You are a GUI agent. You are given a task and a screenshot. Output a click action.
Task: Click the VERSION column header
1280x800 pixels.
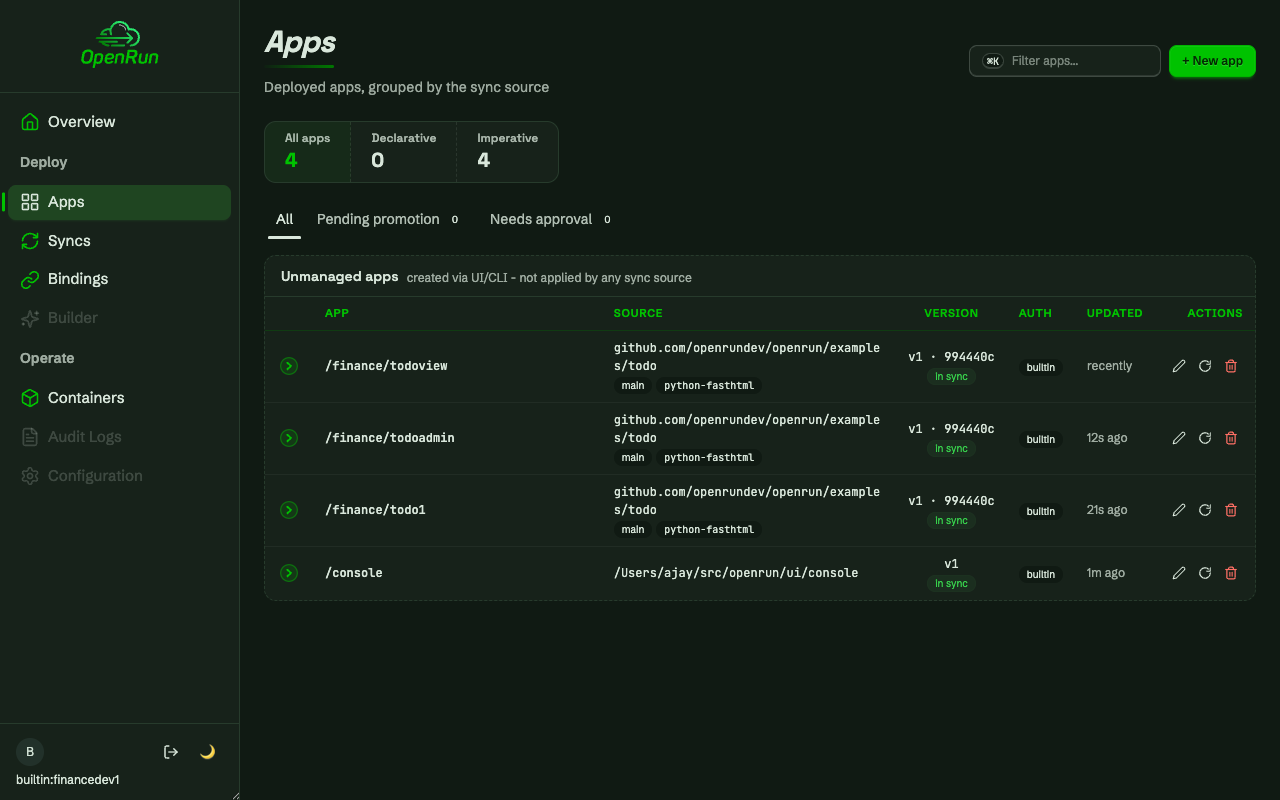click(951, 313)
